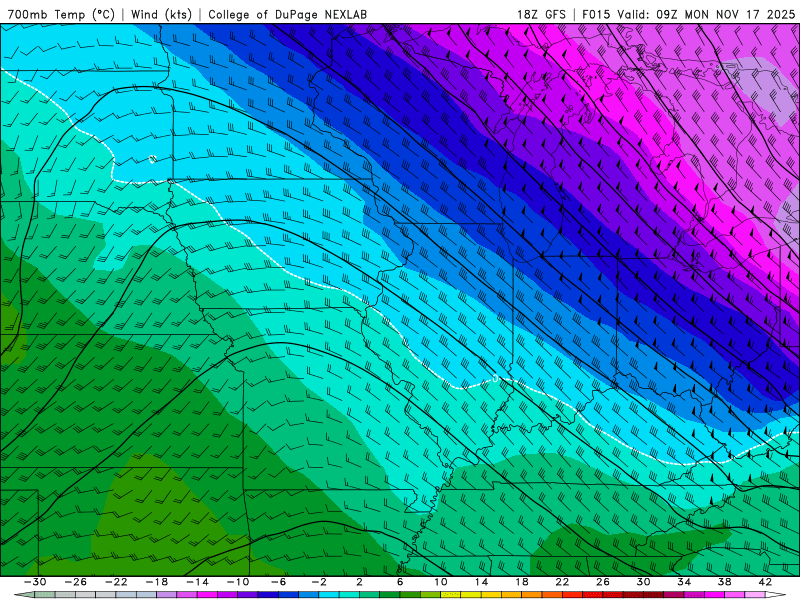
Task: Click the 'Valid: 09Z MON NOV 17 2025' text
Action: tap(706, 14)
